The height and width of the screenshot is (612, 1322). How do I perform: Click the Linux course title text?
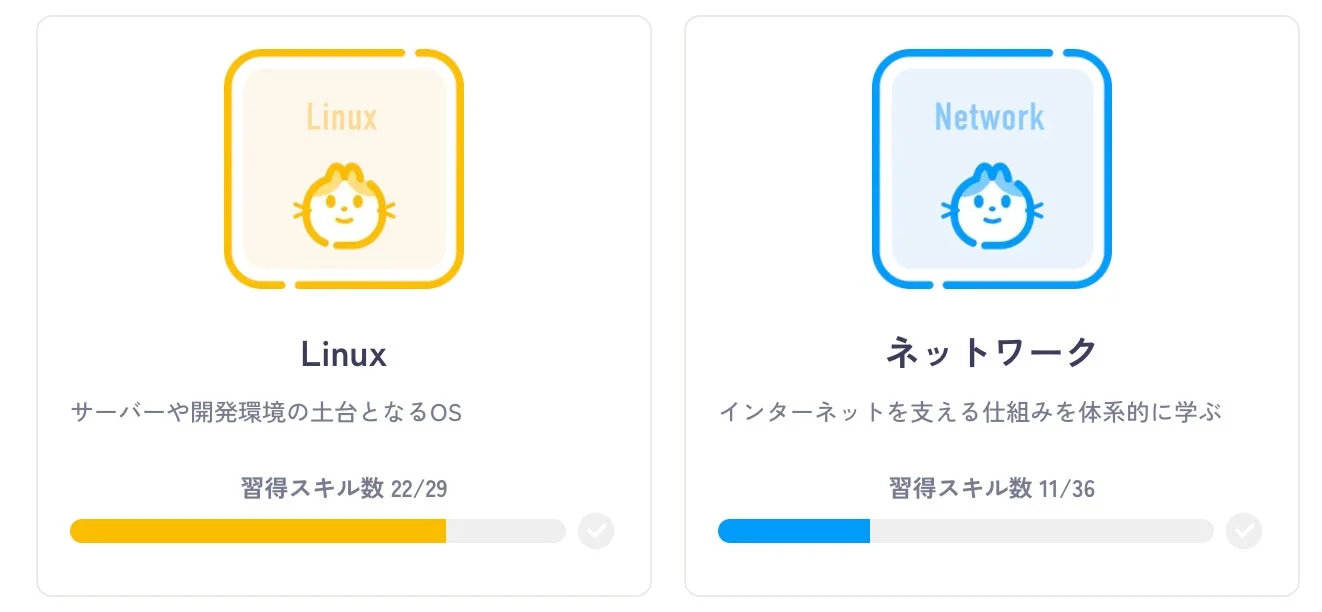tap(344, 354)
